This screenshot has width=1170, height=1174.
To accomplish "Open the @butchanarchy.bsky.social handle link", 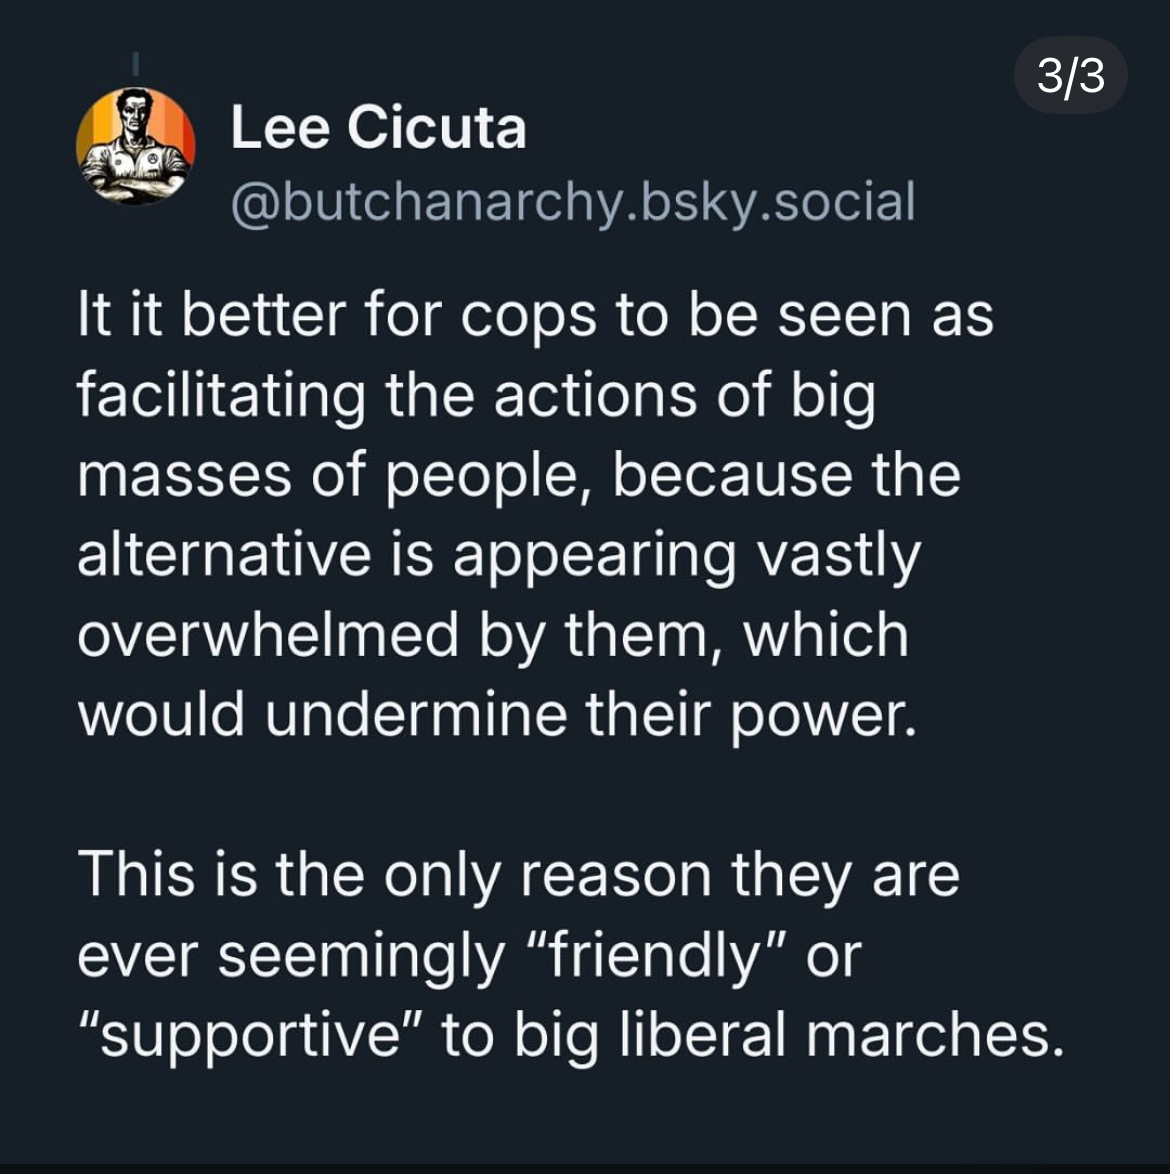I will coord(573,201).
